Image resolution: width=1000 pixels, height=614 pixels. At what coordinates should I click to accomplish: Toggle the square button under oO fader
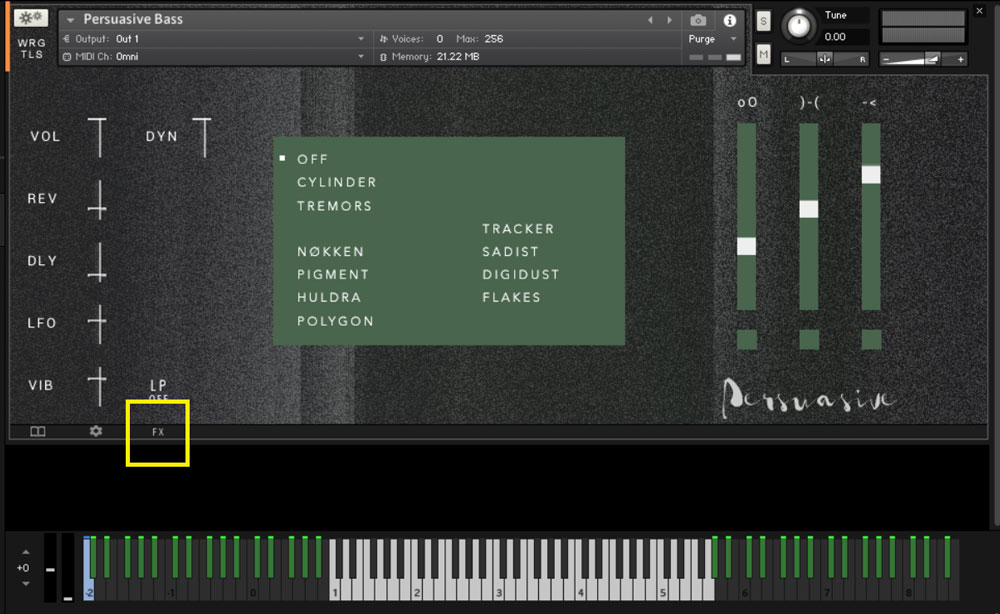click(x=747, y=339)
